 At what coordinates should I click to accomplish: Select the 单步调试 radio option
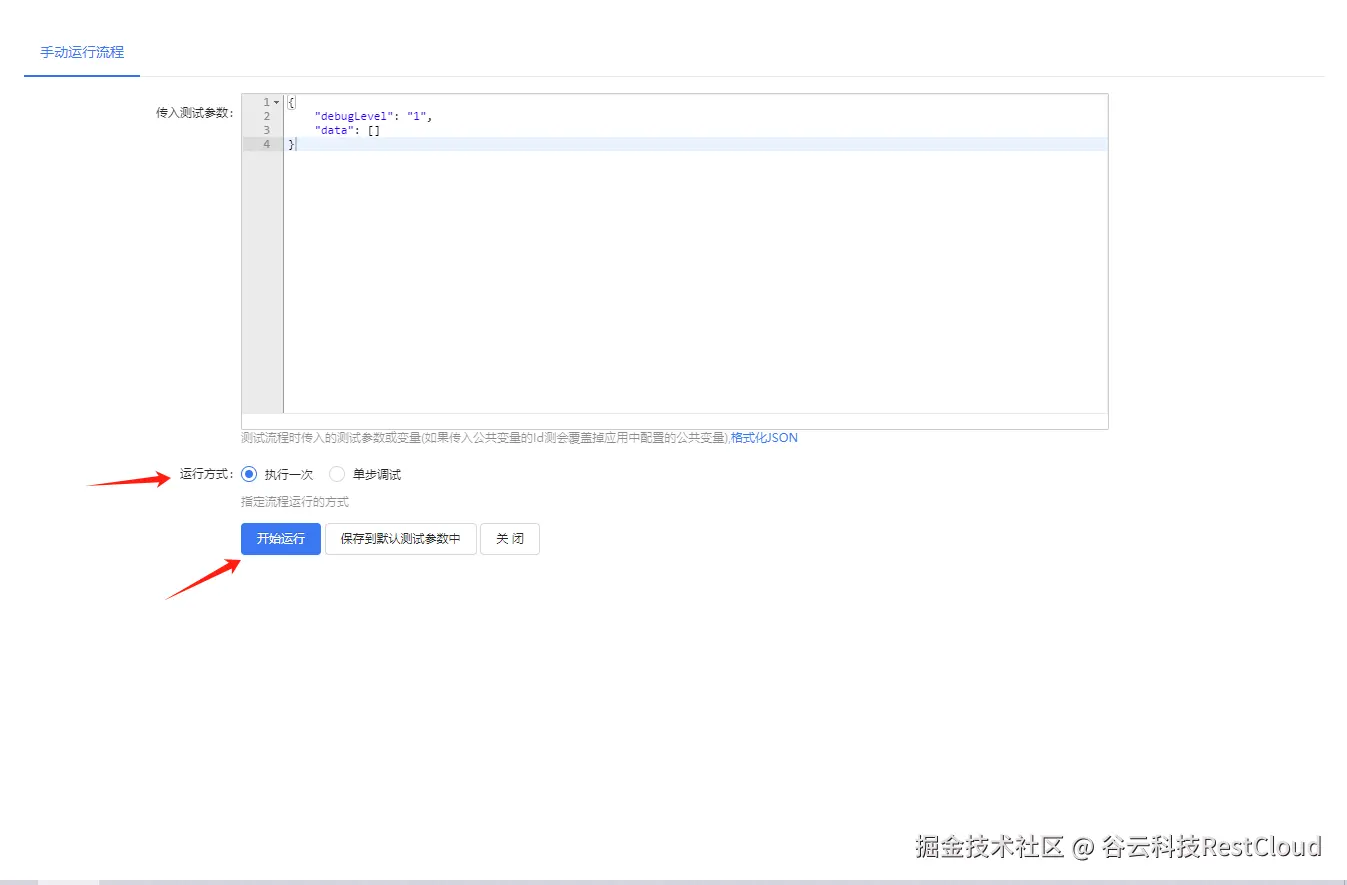point(338,475)
